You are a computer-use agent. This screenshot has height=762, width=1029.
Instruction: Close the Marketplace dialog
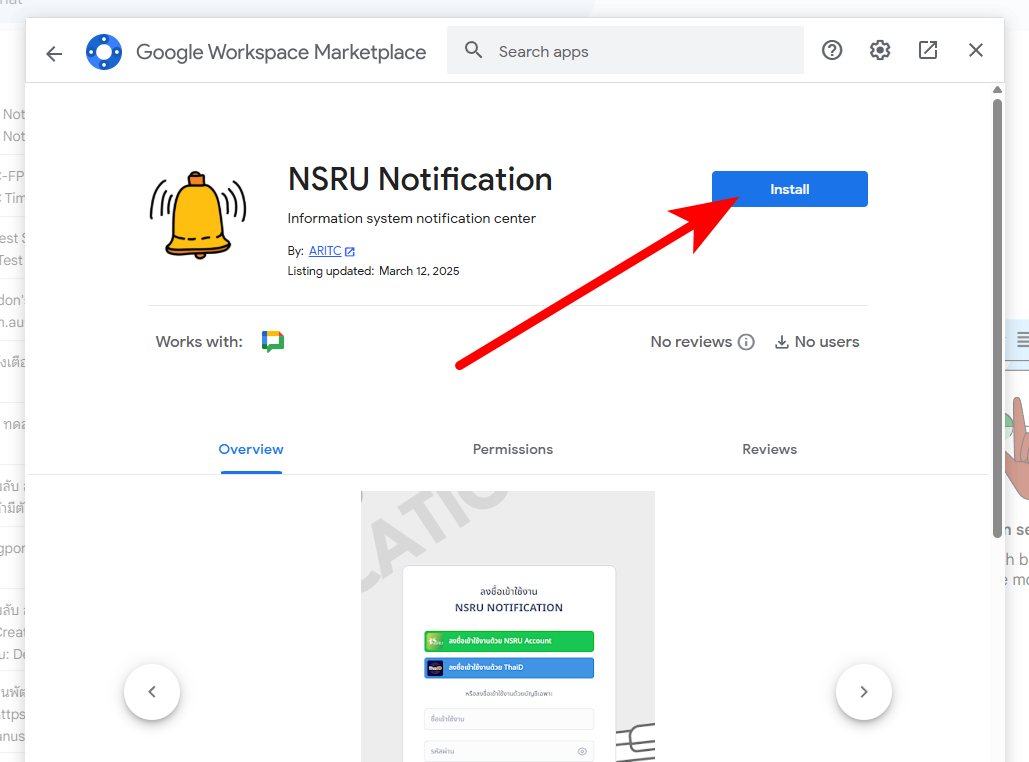[x=975, y=50]
